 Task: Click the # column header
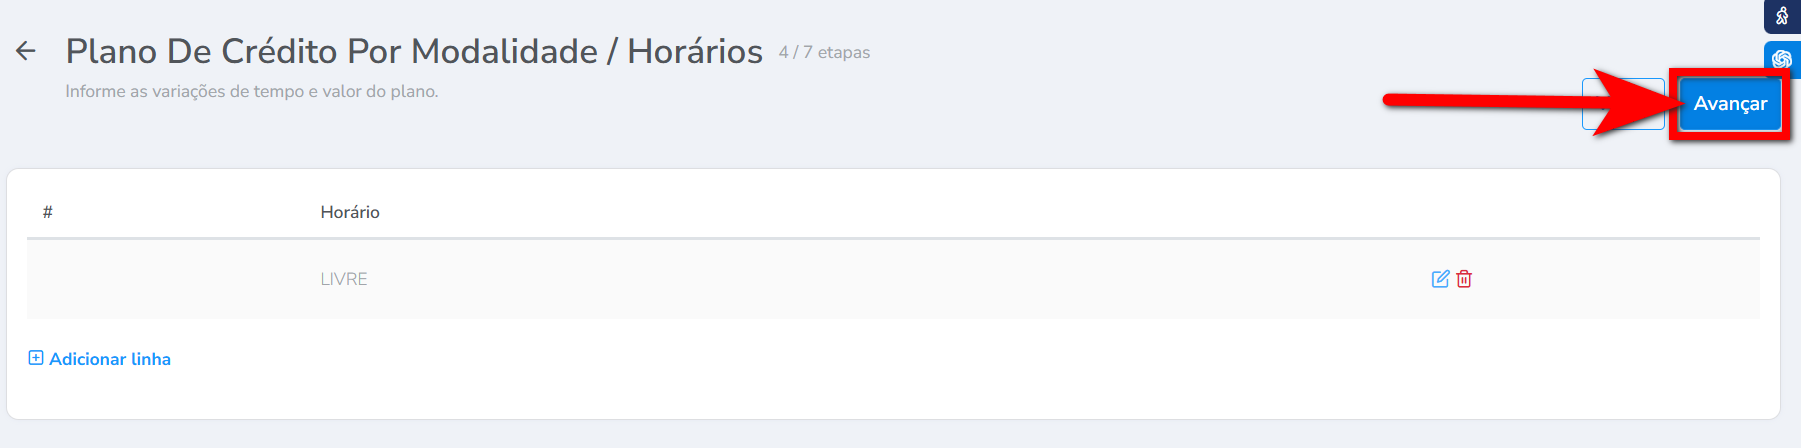[47, 212]
